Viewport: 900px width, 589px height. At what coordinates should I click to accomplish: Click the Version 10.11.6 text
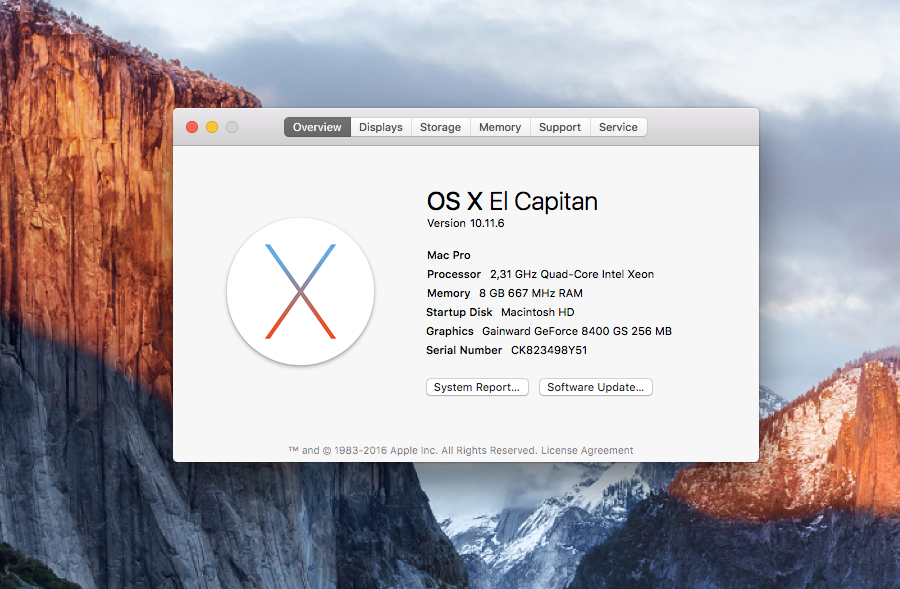465,223
